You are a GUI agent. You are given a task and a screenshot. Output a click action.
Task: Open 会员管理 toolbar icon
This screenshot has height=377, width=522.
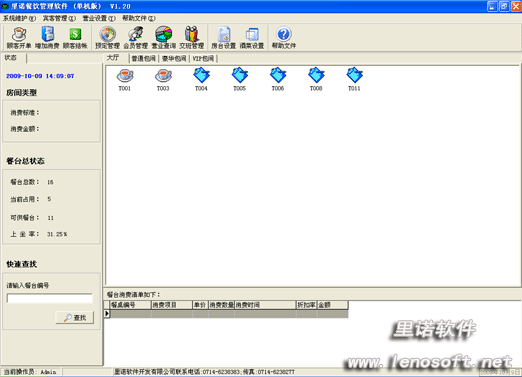135,38
